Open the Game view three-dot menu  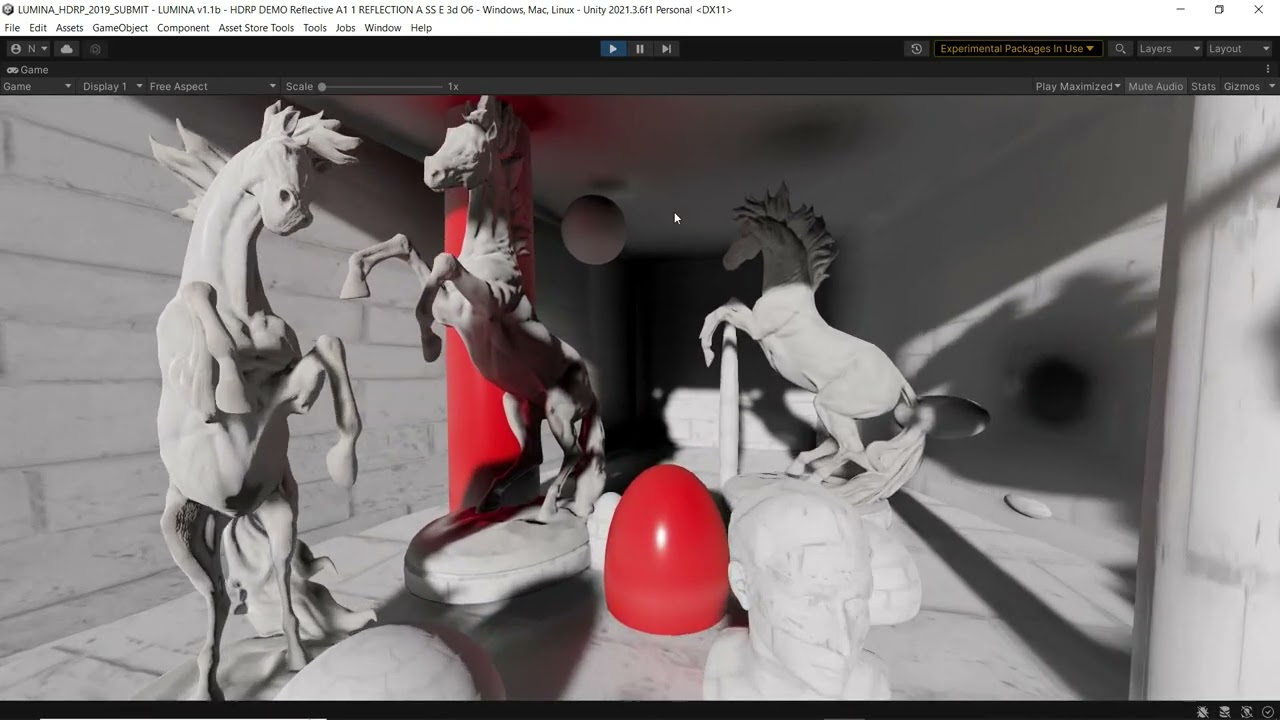(x=1268, y=70)
